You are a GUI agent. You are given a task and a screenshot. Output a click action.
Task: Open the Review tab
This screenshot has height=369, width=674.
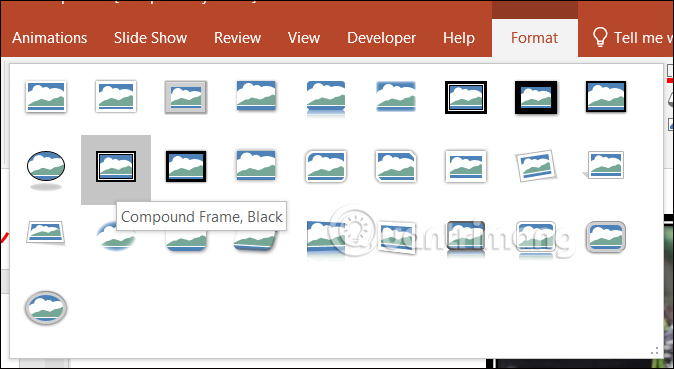pos(237,38)
